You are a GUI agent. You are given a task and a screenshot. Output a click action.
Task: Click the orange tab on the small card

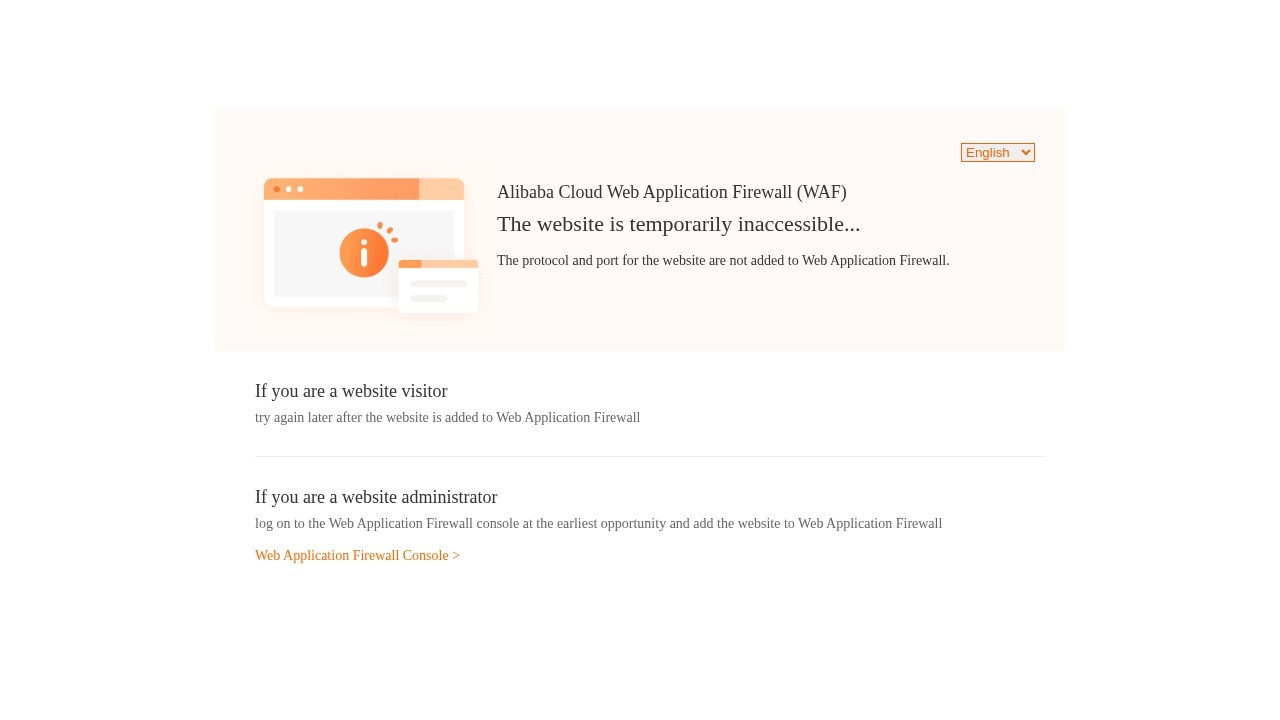click(x=409, y=264)
